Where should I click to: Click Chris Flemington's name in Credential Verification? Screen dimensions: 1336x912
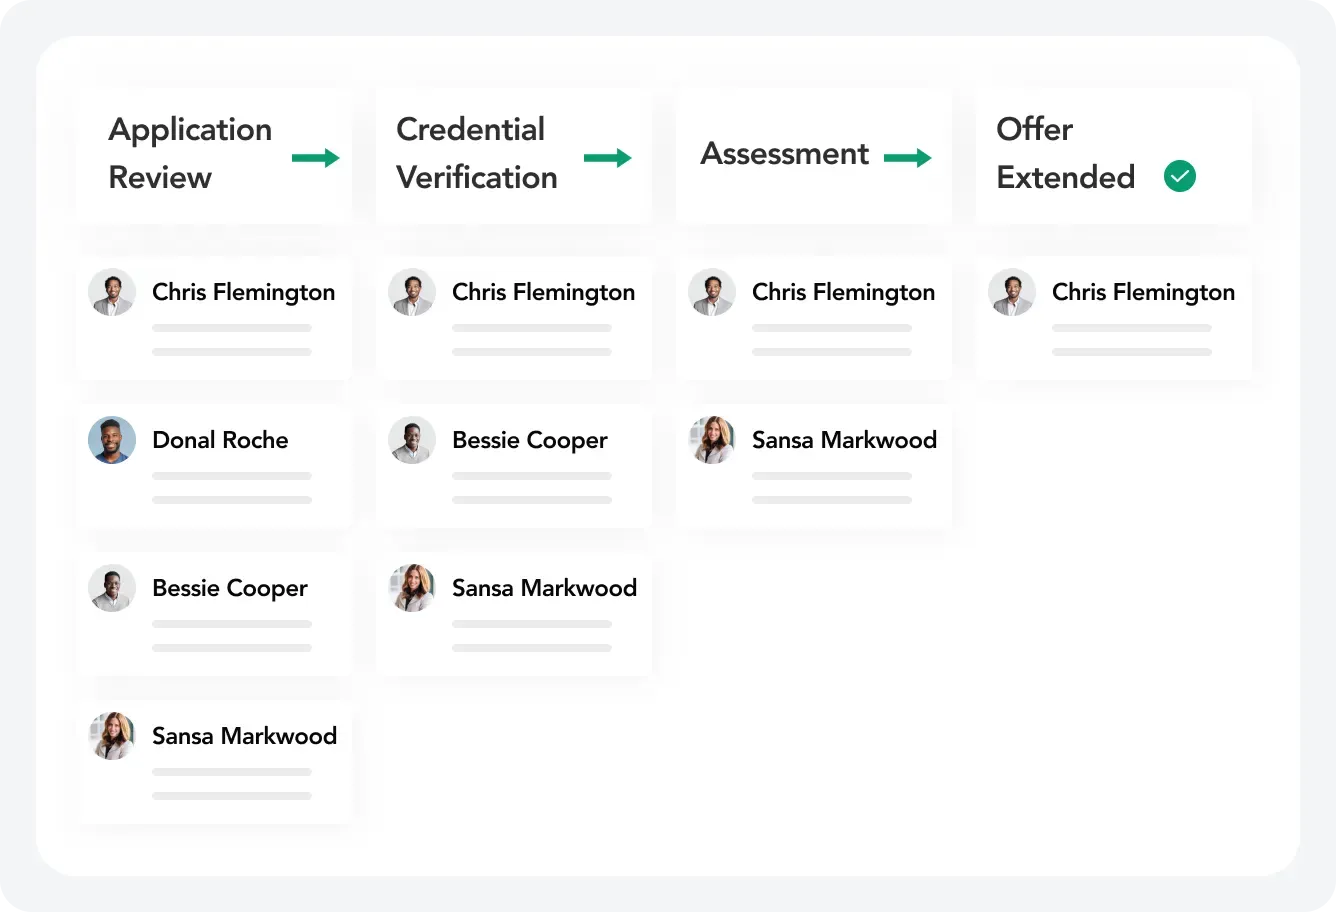[x=543, y=292]
